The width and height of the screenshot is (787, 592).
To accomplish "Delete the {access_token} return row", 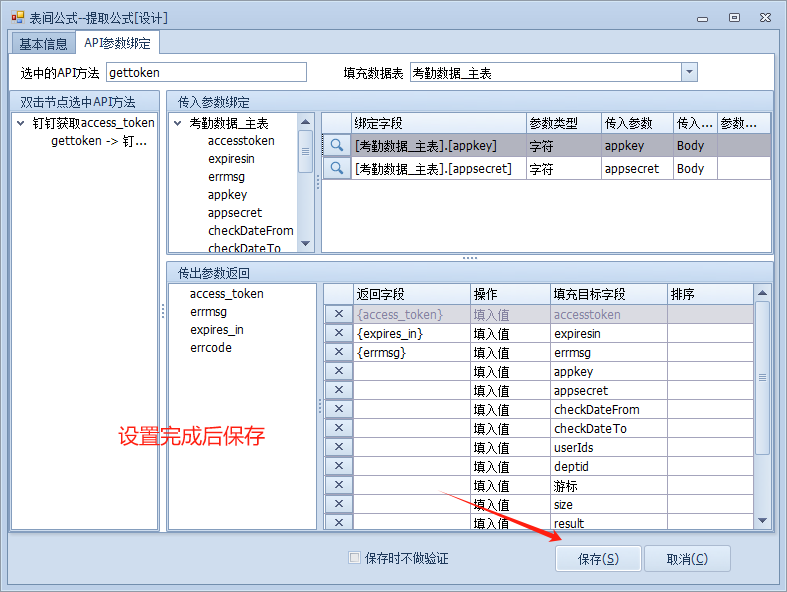I will coord(338,314).
